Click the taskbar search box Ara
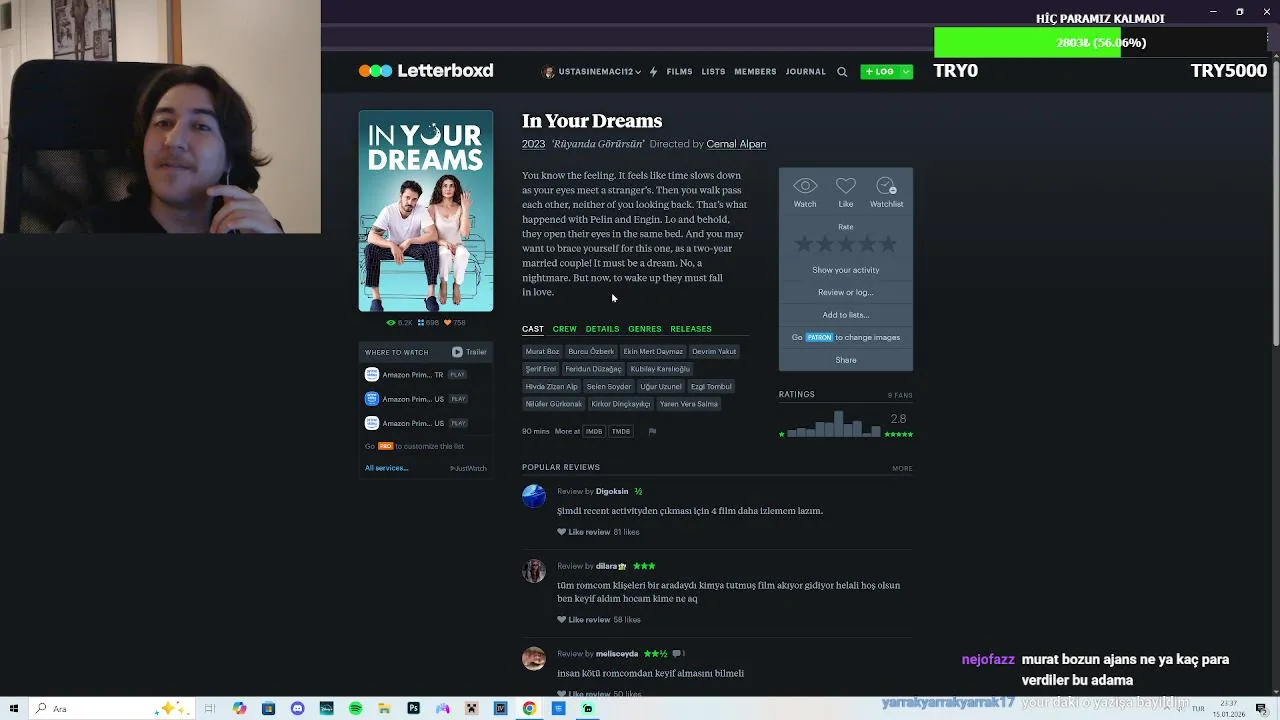The width and height of the screenshot is (1280, 720). tap(110, 708)
